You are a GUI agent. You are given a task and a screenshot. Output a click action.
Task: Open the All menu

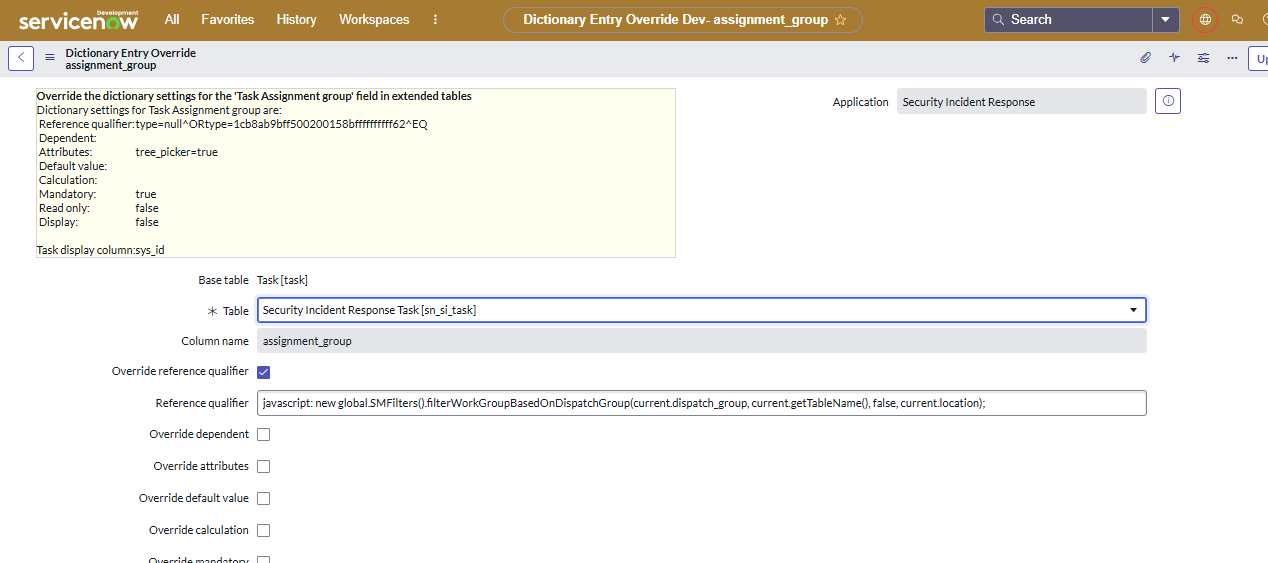[x=173, y=19]
